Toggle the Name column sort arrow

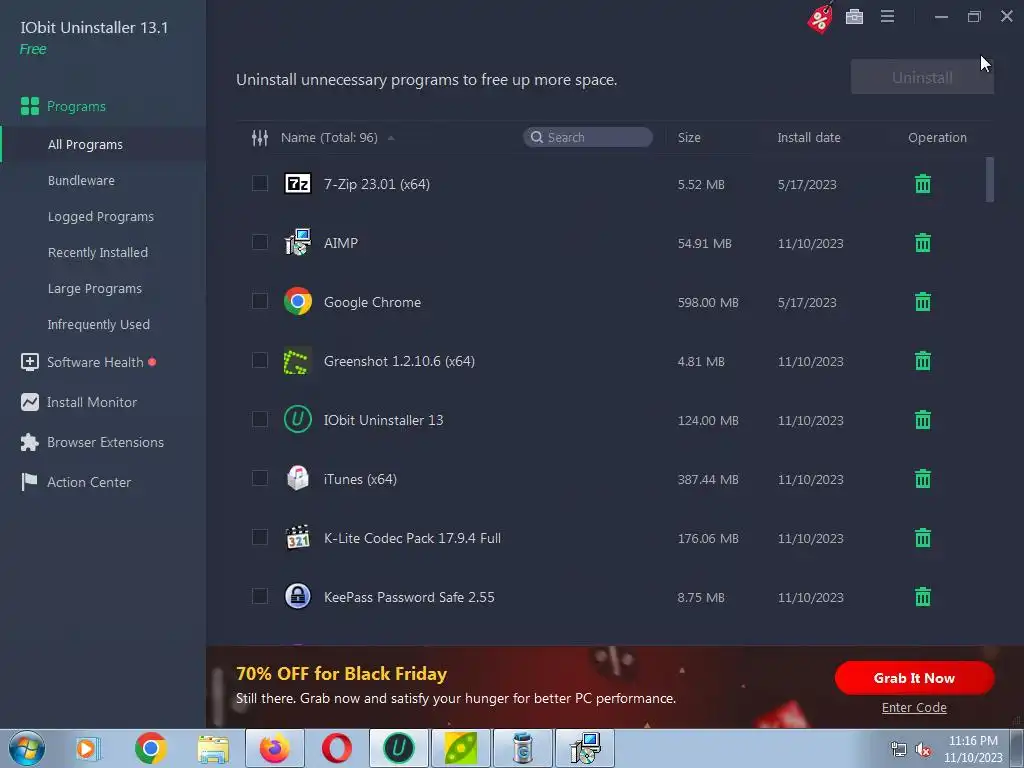tap(391, 138)
